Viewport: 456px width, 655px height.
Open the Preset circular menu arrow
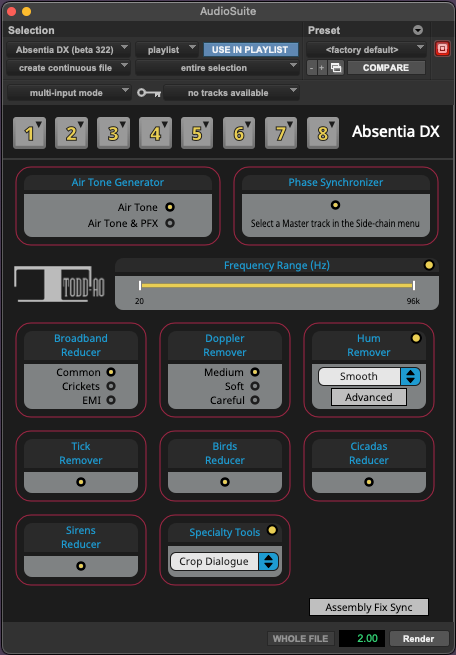(418, 30)
